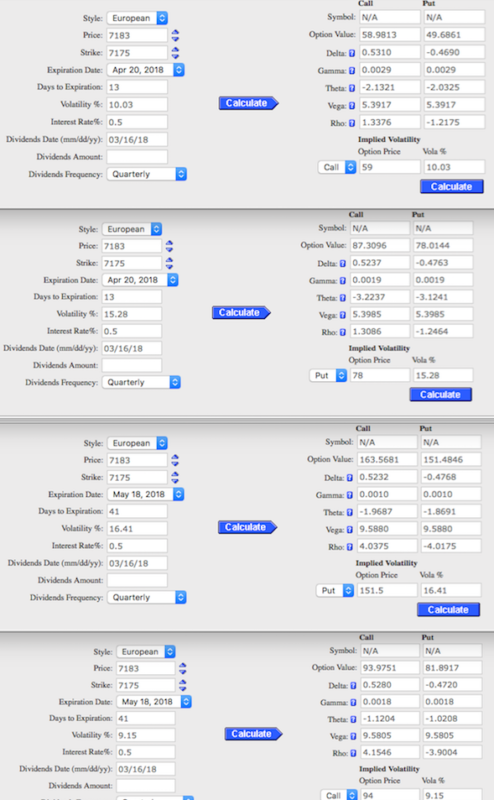Image resolution: width=494 pixels, height=800 pixels.
Task: Open the May 18, 2018 expiration dropdown in fourth calculator
Action: tap(154, 702)
